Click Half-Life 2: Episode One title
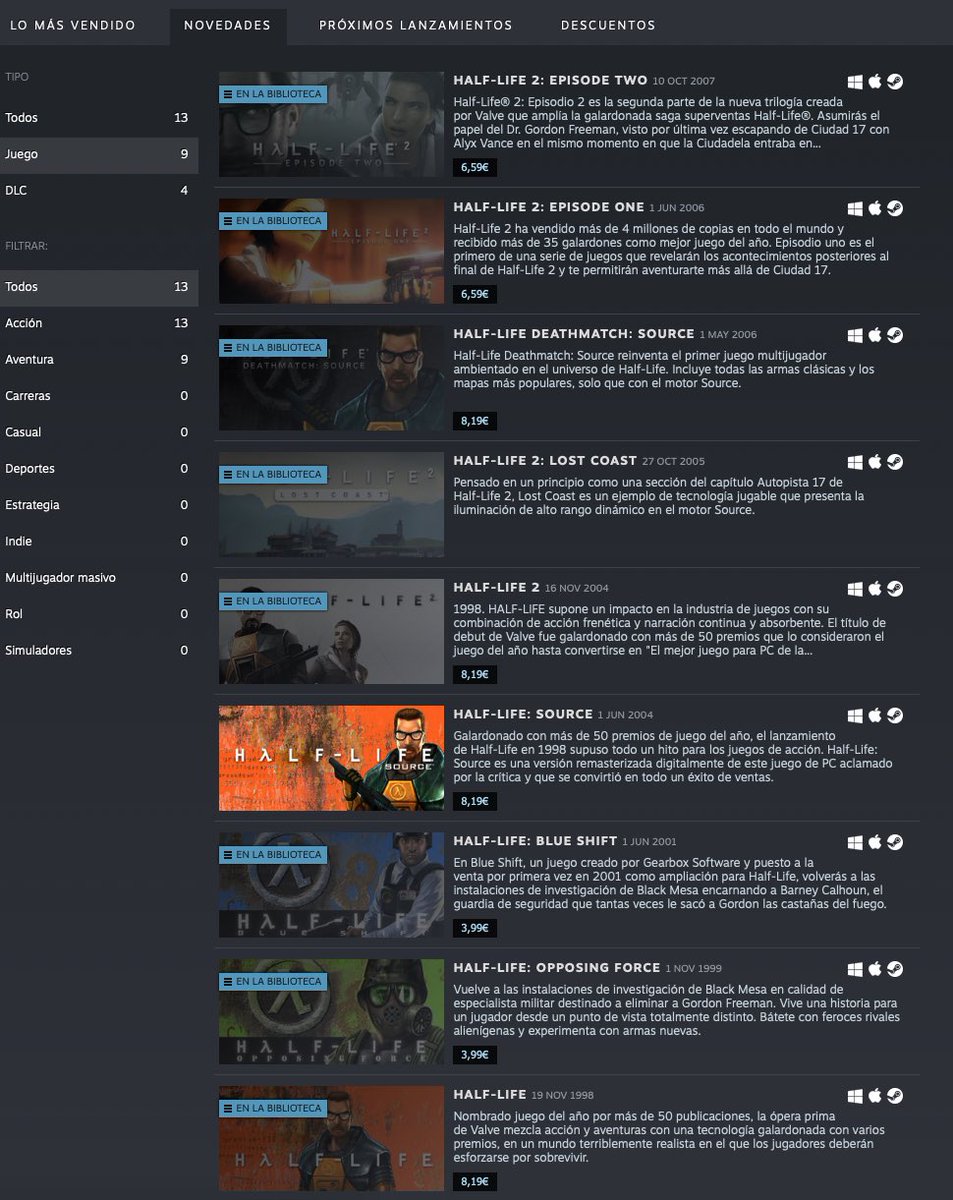The width and height of the screenshot is (953, 1200). coord(548,207)
